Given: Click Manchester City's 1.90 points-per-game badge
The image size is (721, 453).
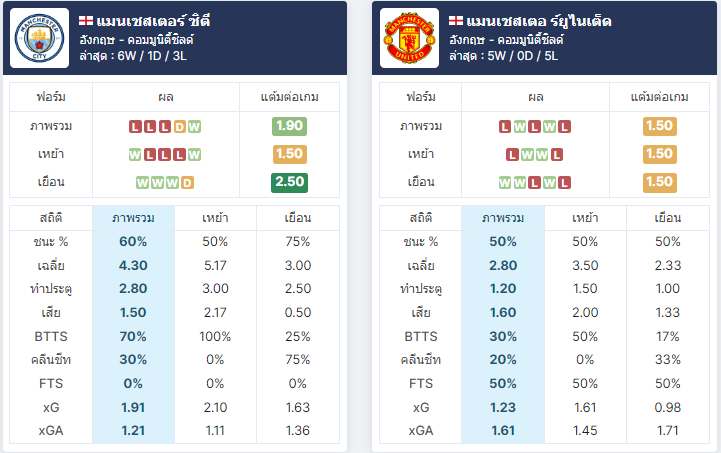Looking at the screenshot, I should pos(289,126).
